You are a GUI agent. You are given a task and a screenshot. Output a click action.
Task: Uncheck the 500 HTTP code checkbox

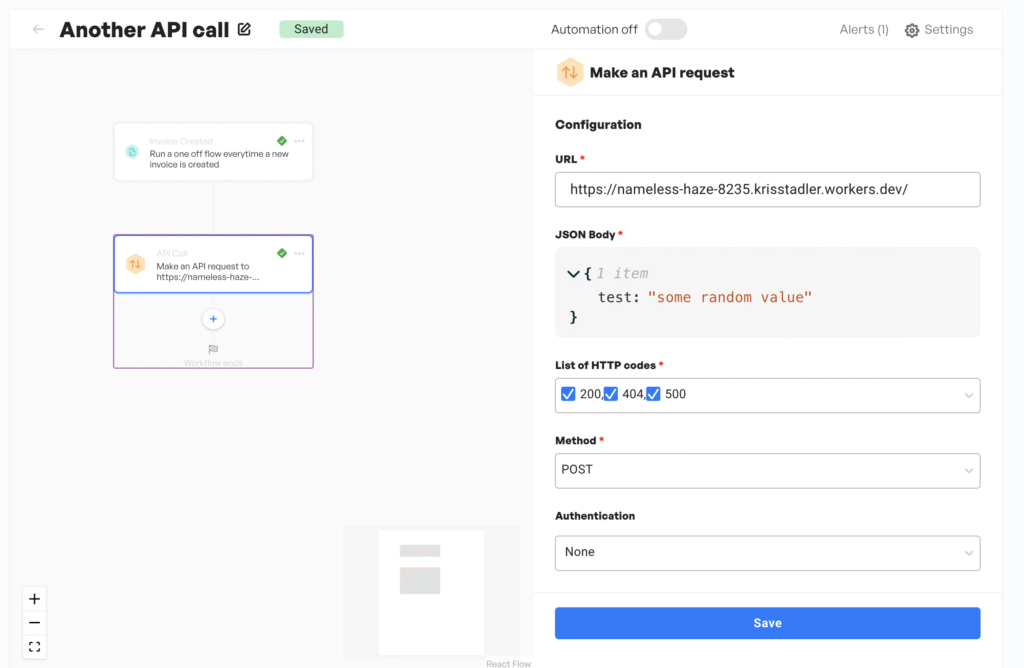[x=654, y=394]
